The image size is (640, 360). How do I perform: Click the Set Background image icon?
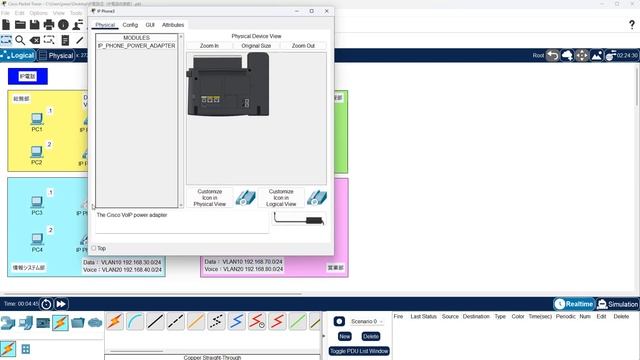tap(596, 55)
